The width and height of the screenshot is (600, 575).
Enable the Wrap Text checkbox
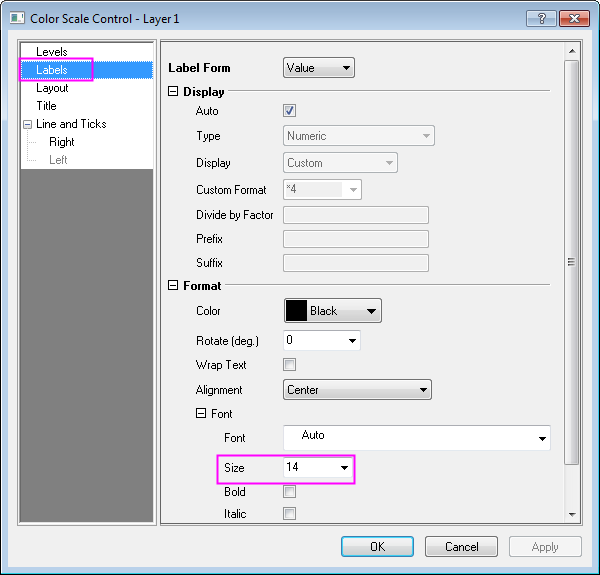[x=290, y=365]
